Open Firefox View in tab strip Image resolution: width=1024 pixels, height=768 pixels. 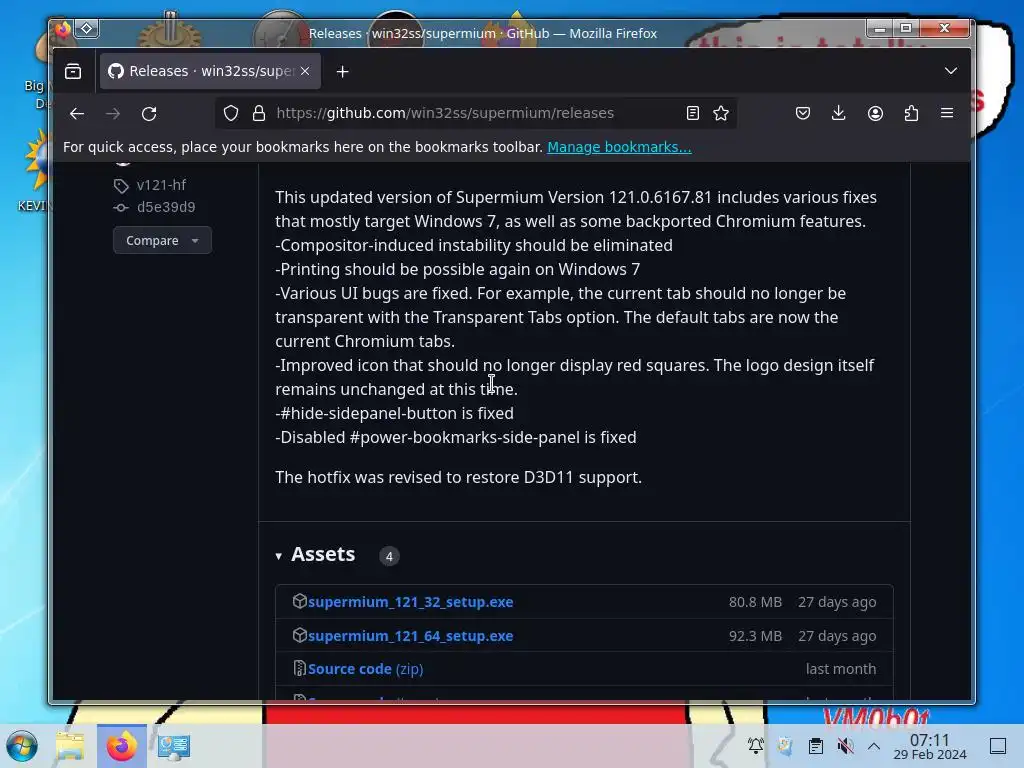[73, 71]
